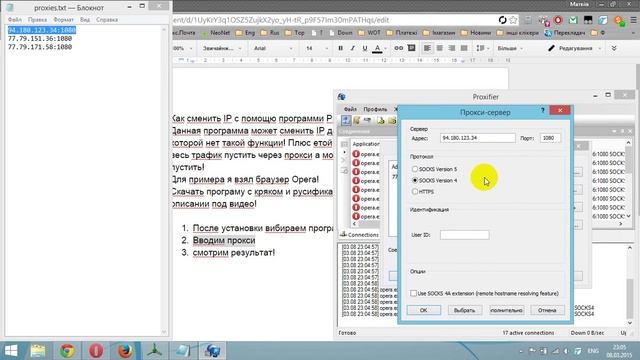Open Вид menu in Notepad
The height and width of the screenshot is (360, 640).
(85, 20)
